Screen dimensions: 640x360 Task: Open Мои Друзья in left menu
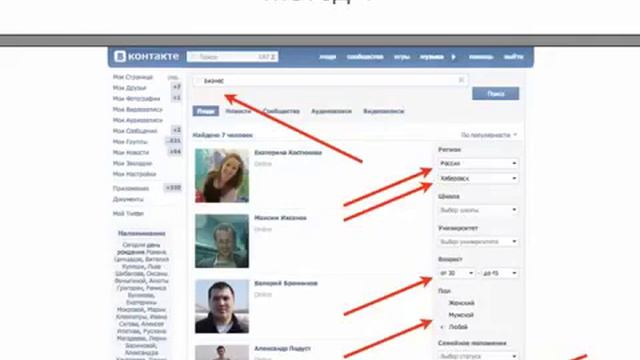[x=129, y=88]
